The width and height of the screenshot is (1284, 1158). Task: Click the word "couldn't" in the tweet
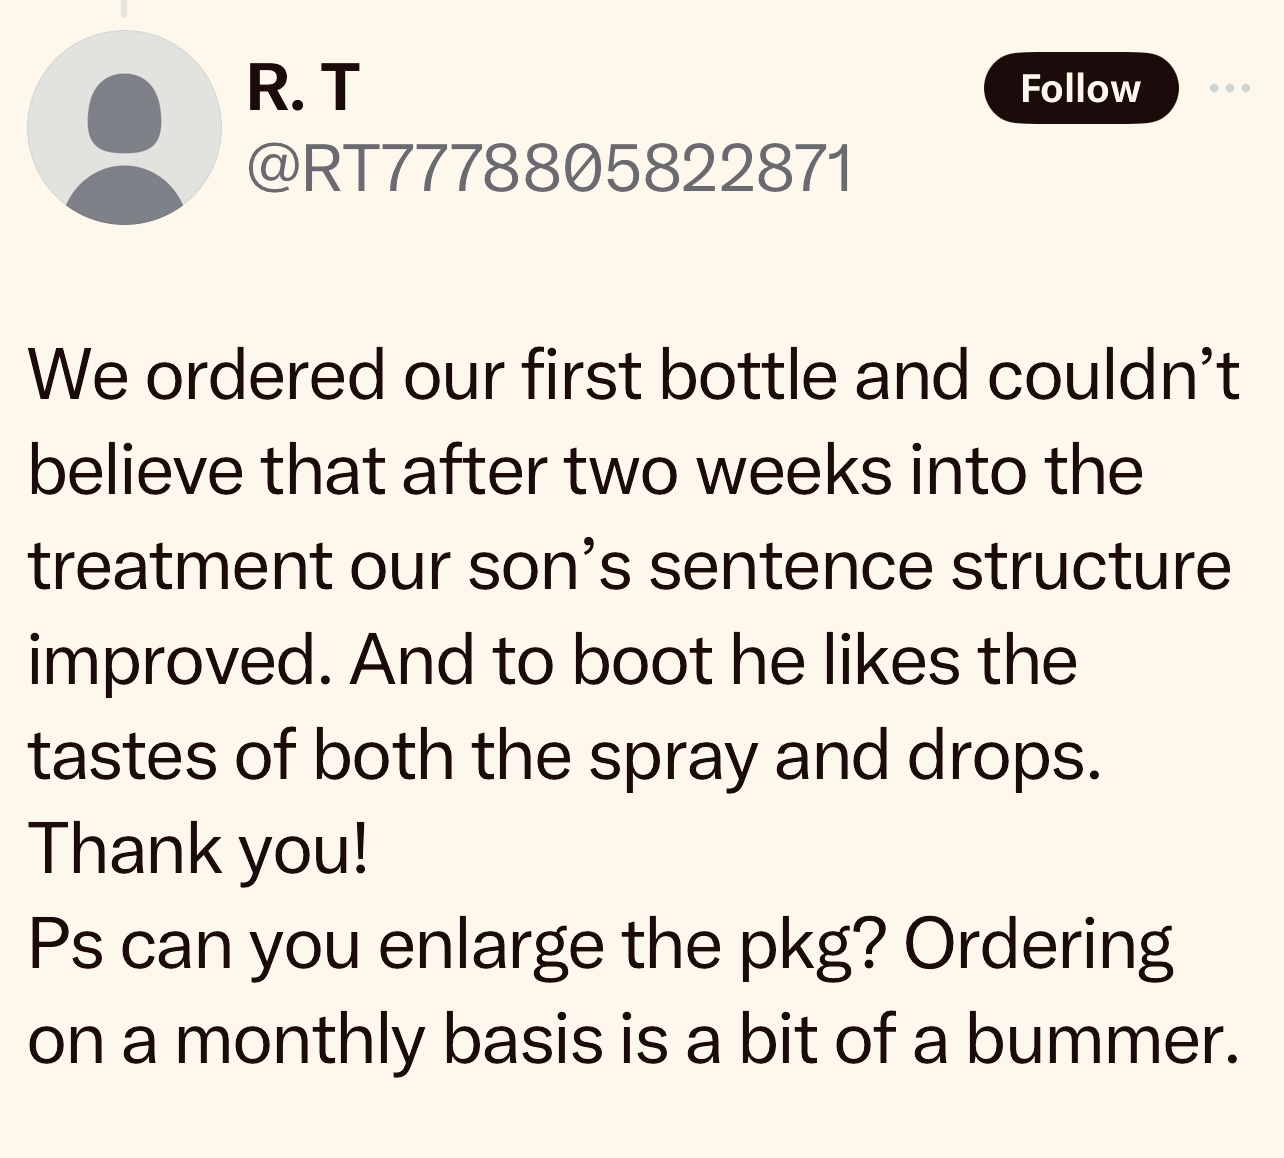(1114, 376)
